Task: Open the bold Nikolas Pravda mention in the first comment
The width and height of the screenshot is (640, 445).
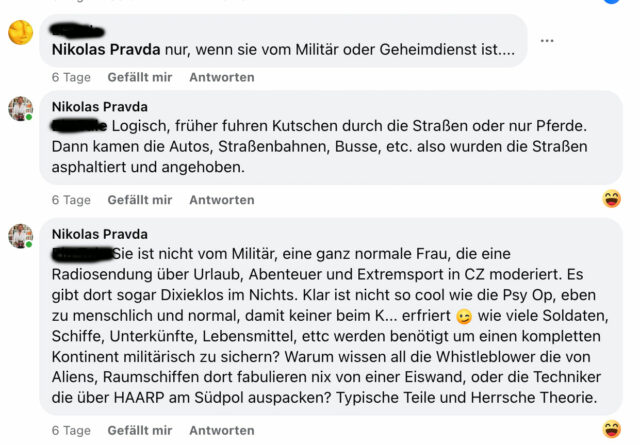Action: tap(106, 49)
